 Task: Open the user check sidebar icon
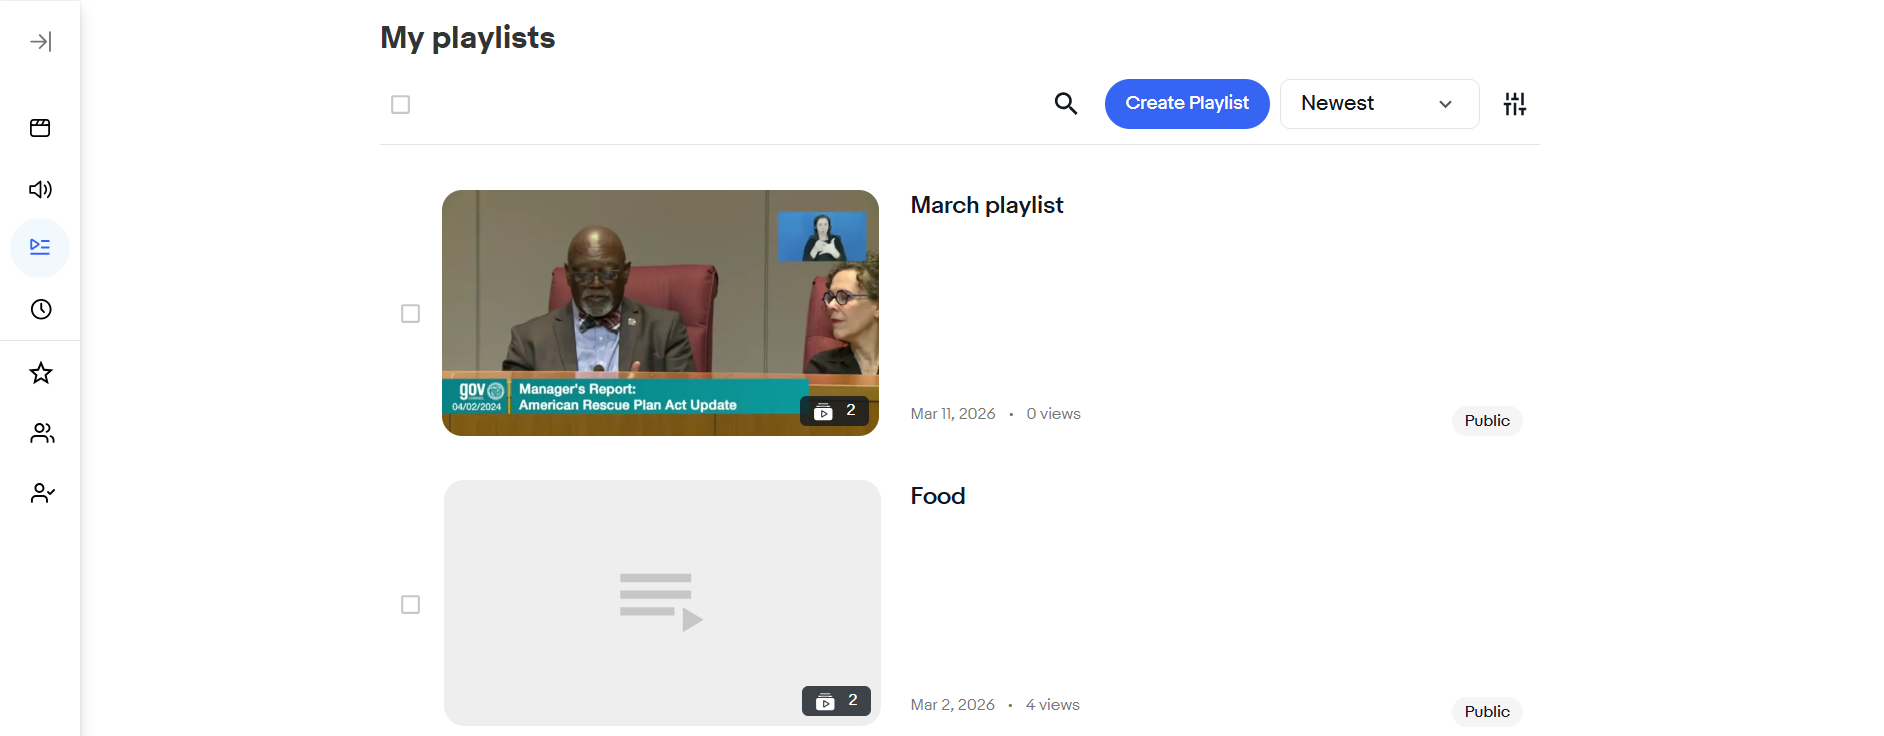(42, 493)
